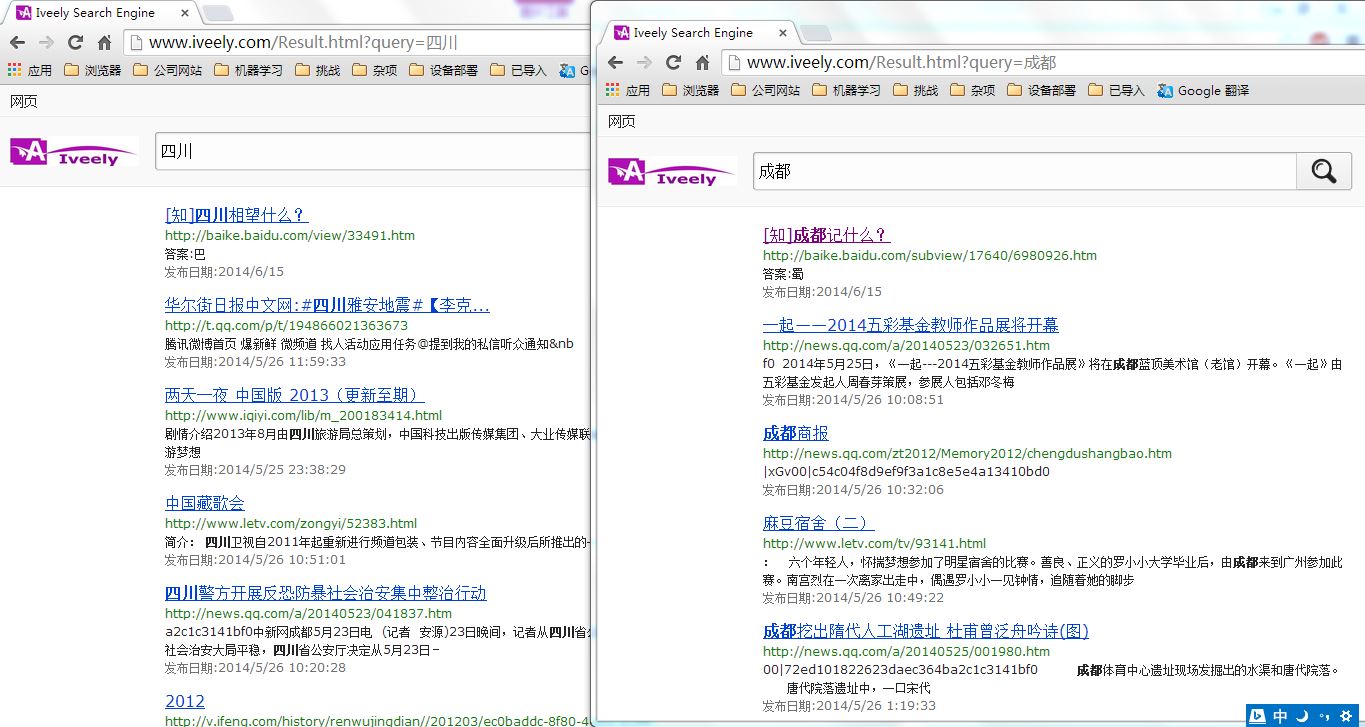Click gear settings icon in IME toolbar

pos(1346,716)
